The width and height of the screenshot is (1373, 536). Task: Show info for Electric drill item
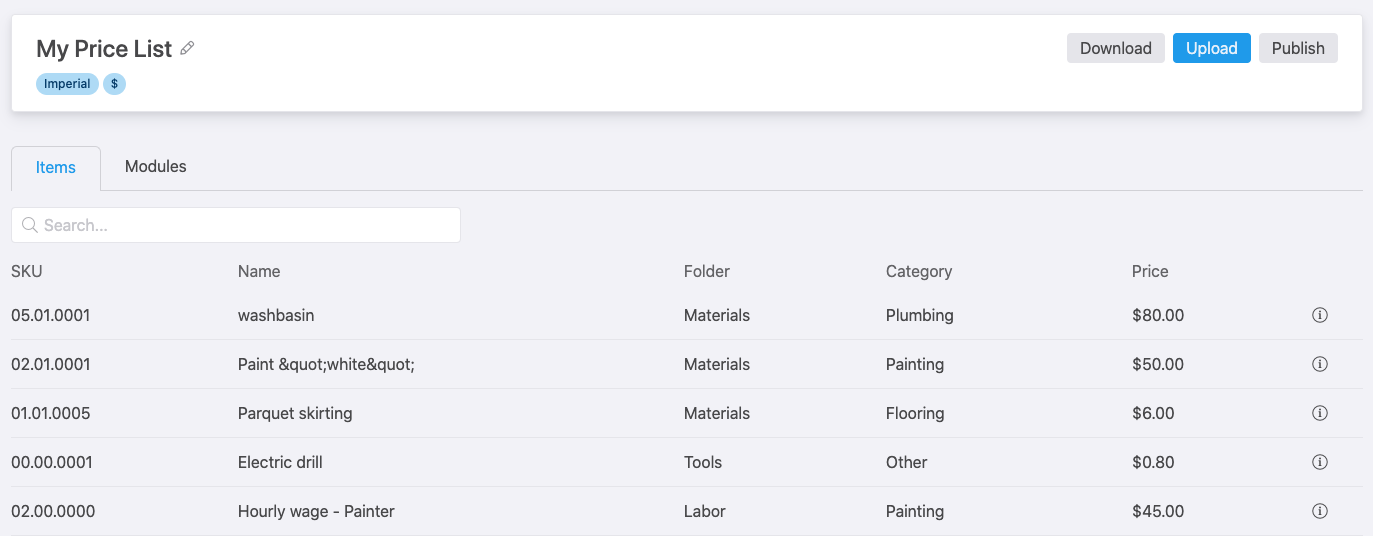[x=1319, y=462]
